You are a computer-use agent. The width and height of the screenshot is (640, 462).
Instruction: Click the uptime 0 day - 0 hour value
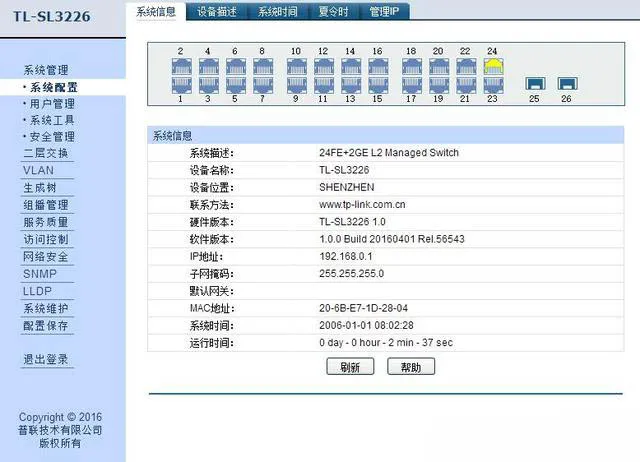point(386,342)
